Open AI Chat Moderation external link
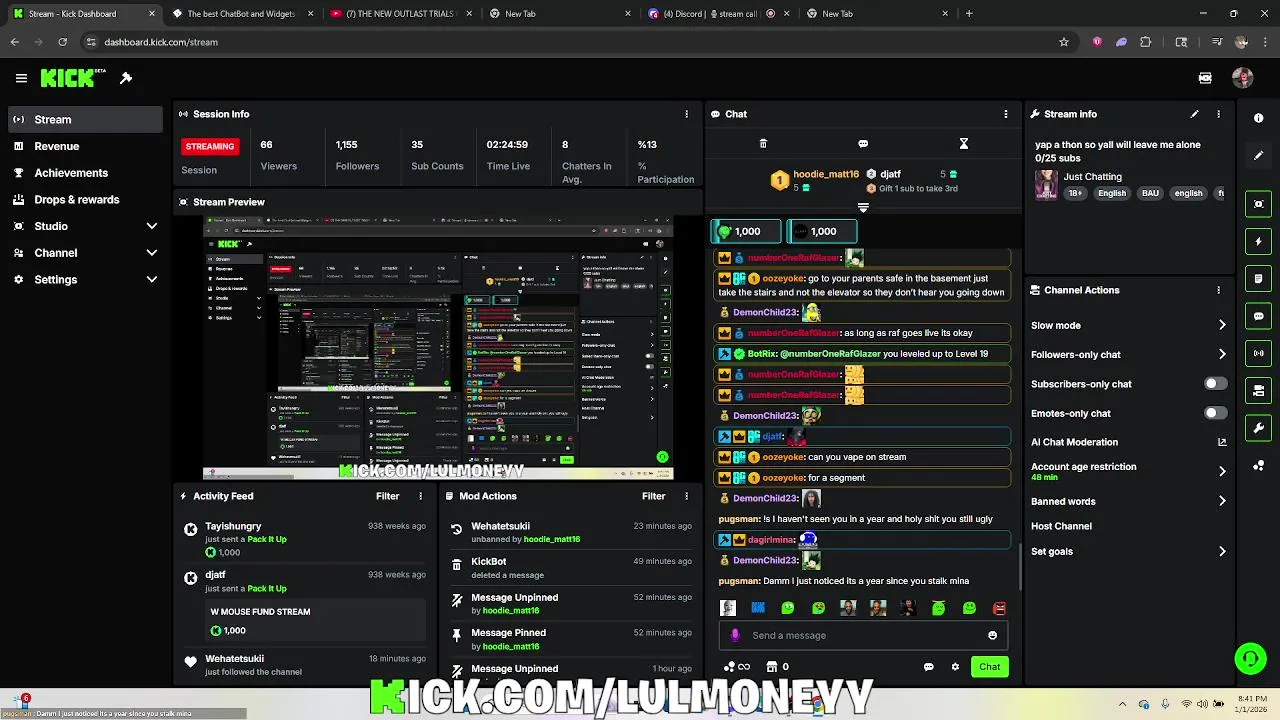Viewport: 1280px width, 720px height. [1222, 442]
